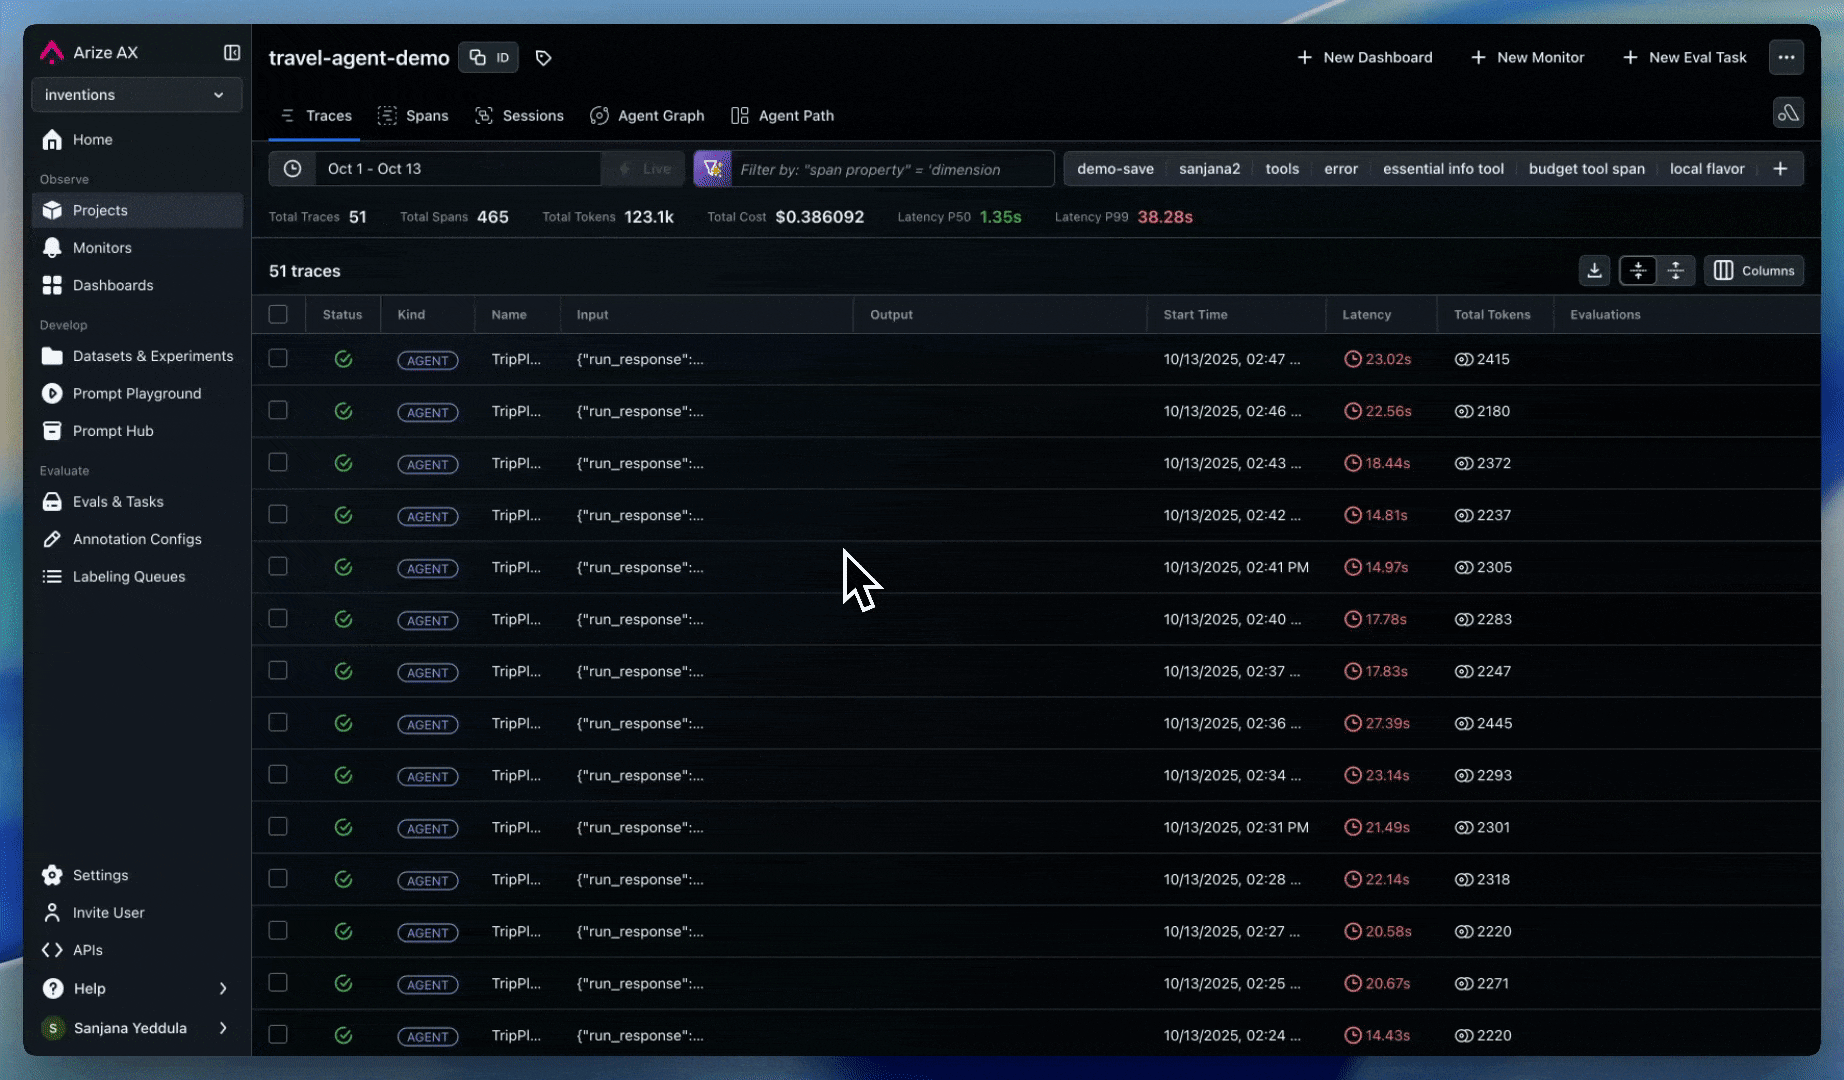This screenshot has height=1080, width=1844.
Task: Open the AI filter assistant icon
Action: pyautogui.click(x=713, y=169)
